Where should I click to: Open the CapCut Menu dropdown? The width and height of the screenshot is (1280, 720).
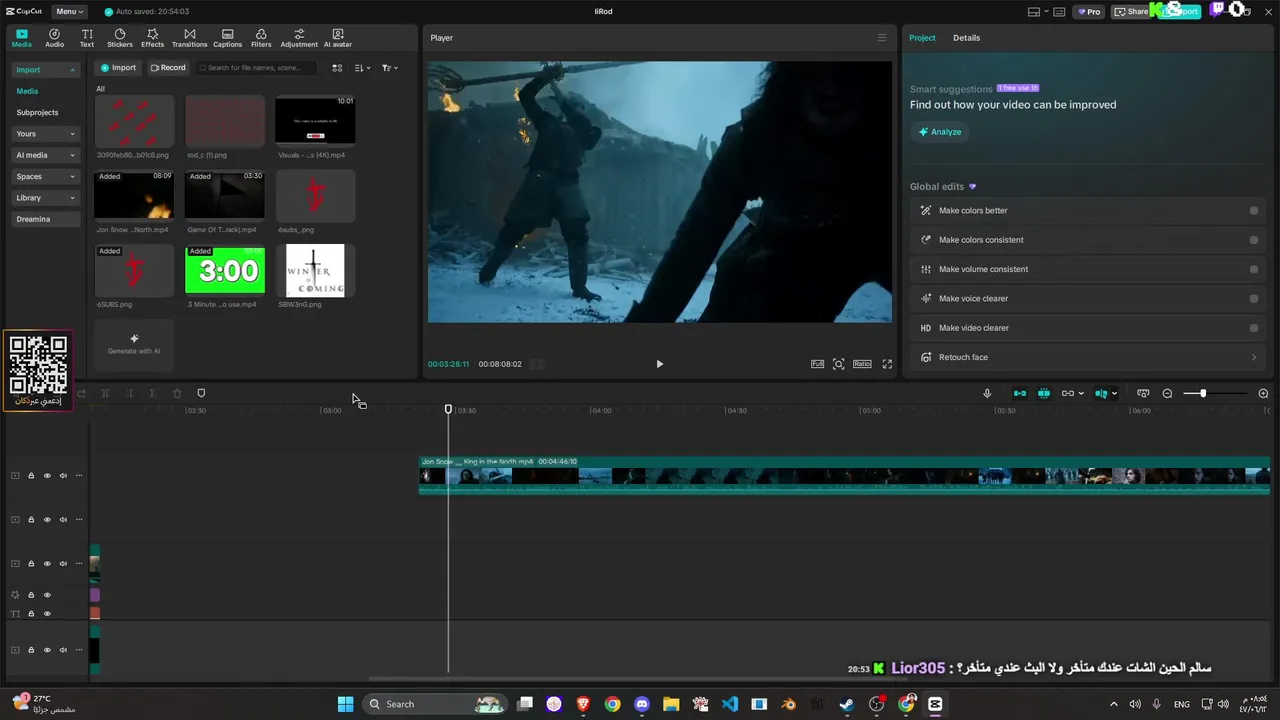tap(69, 12)
